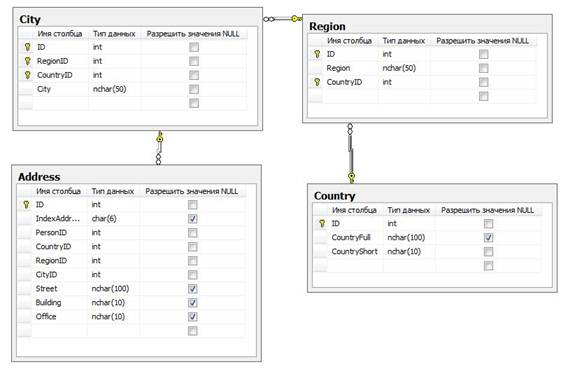This screenshot has height=369, width=568.
Task: Select Office column name in Address
Action: [46, 316]
